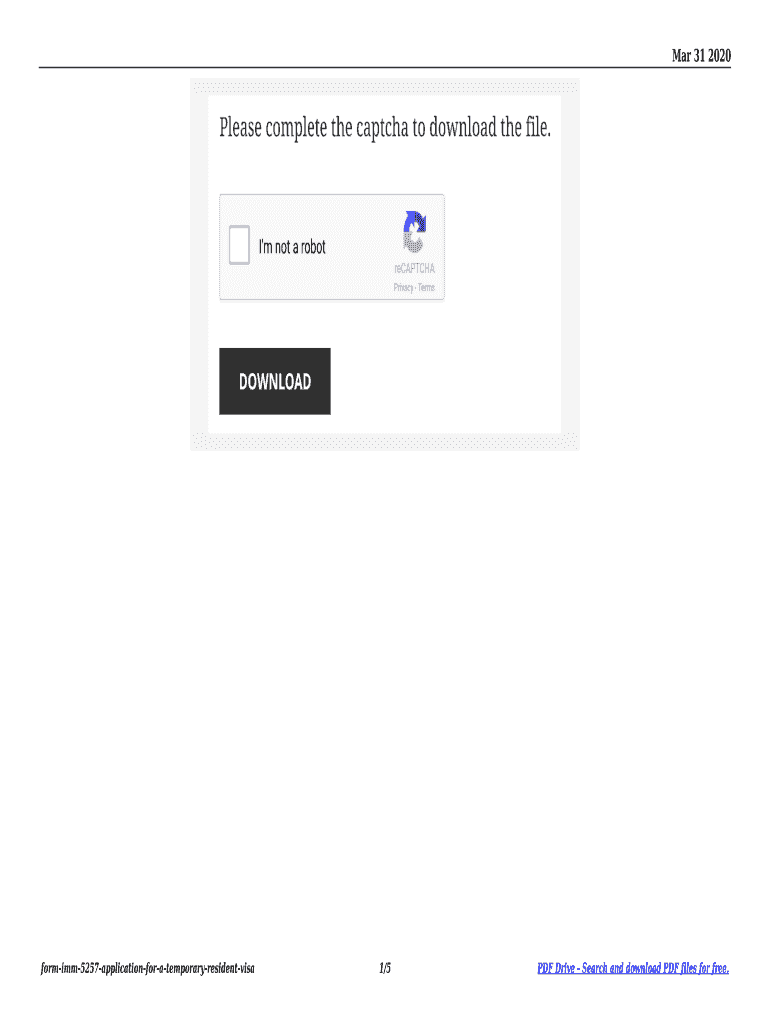Open the PDF Drive footer link
This screenshot has height=1024, width=770.
pyautogui.click(x=633, y=968)
